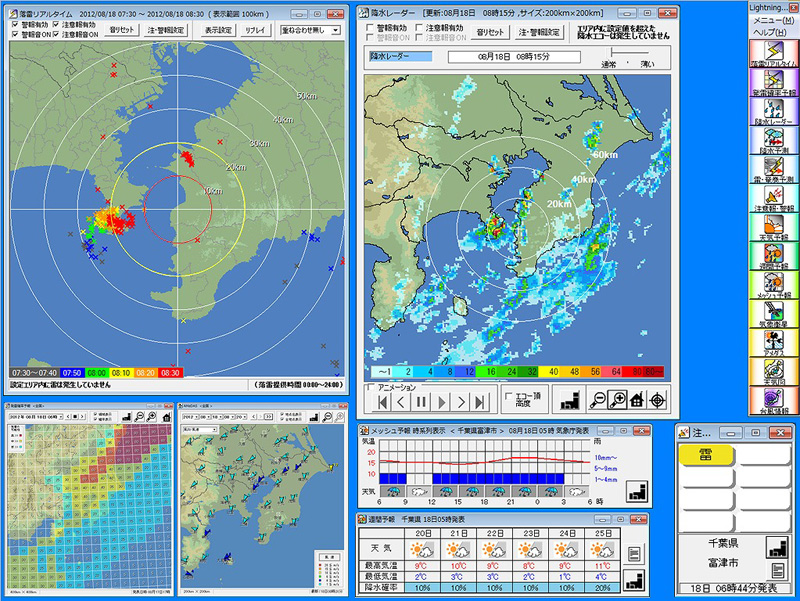Toggle 注意報音ON checkbox in lightning window
The width and height of the screenshot is (800, 601).
(x=56, y=34)
